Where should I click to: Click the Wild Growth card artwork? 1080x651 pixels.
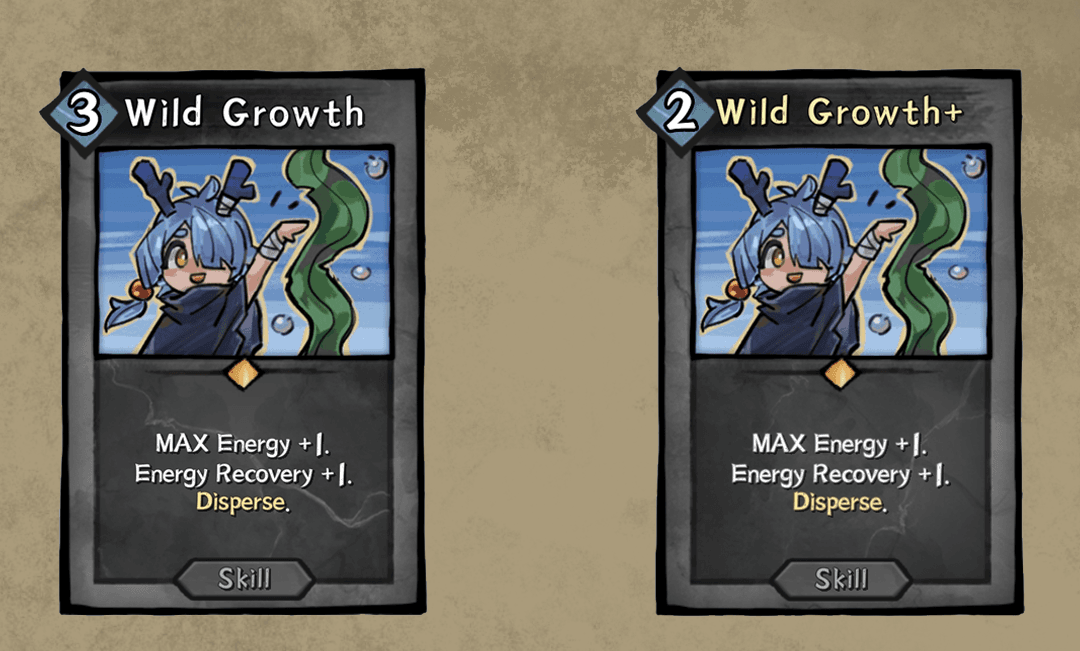[x=245, y=252]
